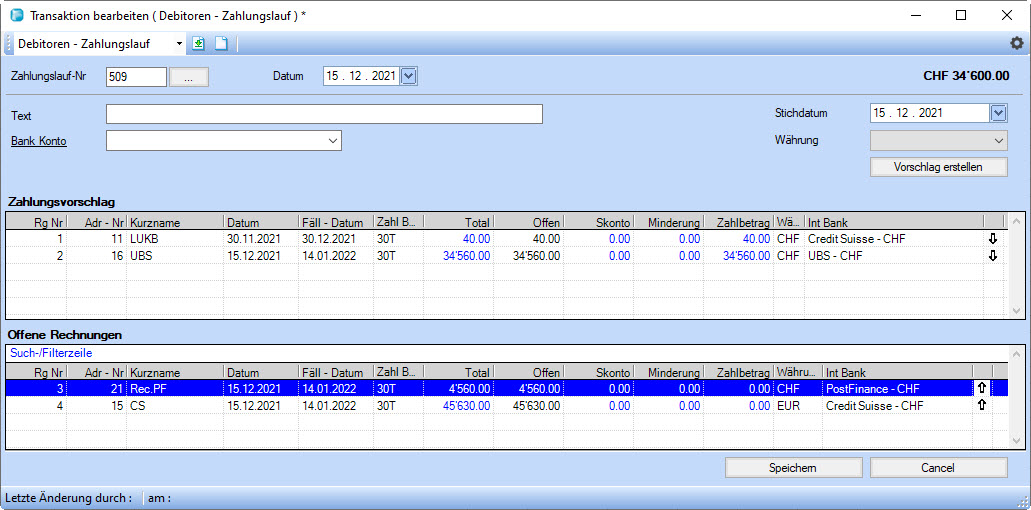Open the settings gear icon
Image resolution: width=1031 pixels, height=510 pixels.
coord(1016,43)
